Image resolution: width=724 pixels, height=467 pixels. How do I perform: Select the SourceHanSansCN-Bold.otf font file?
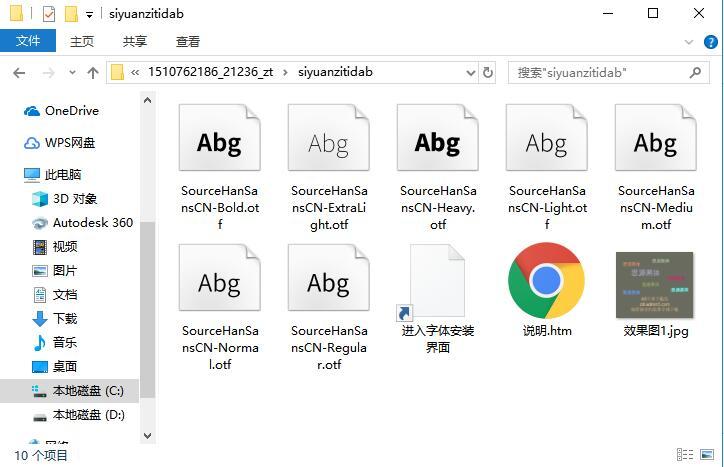coord(220,166)
